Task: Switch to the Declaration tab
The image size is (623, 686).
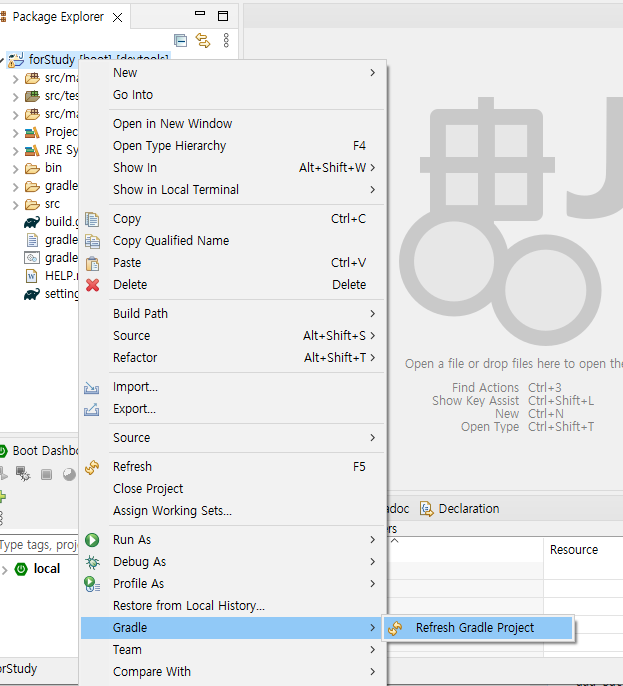Action: pyautogui.click(x=459, y=509)
